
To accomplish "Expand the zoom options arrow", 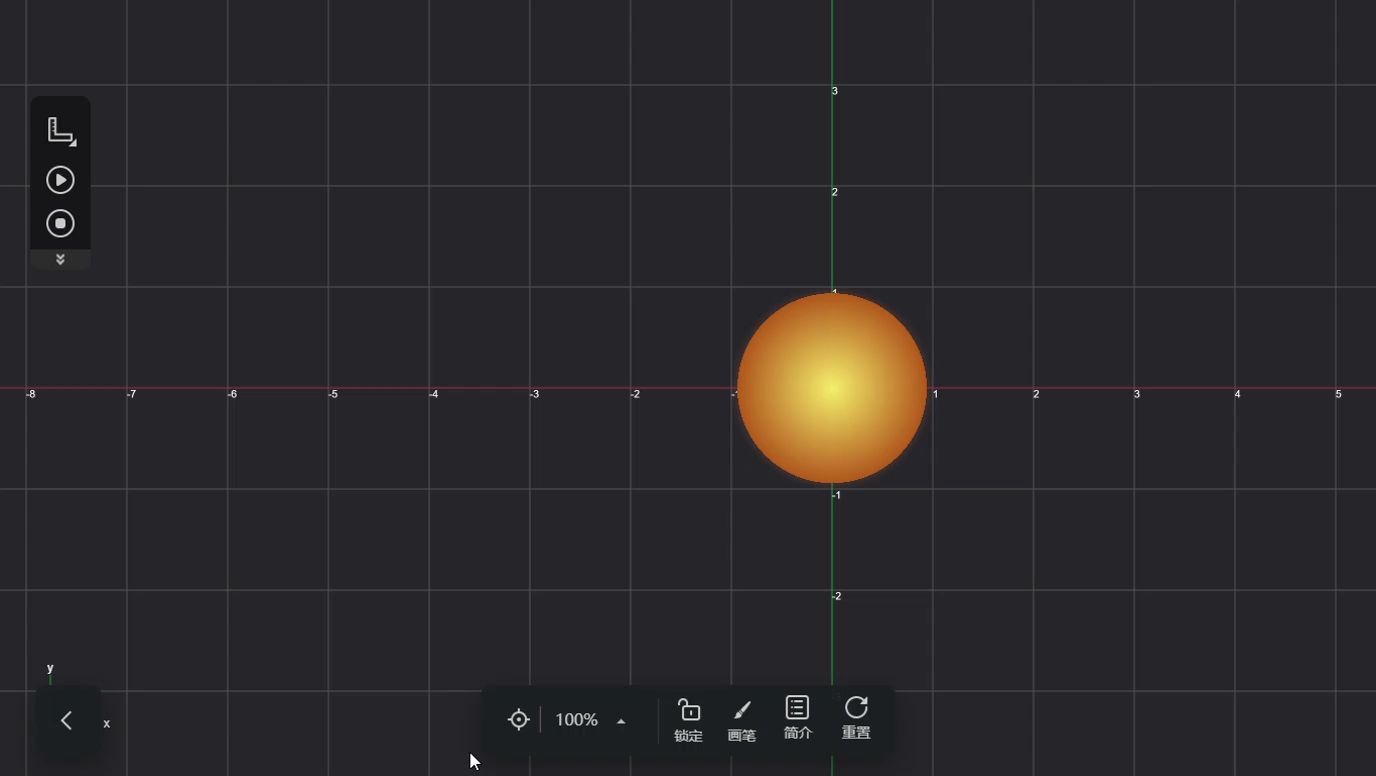I will pos(621,721).
